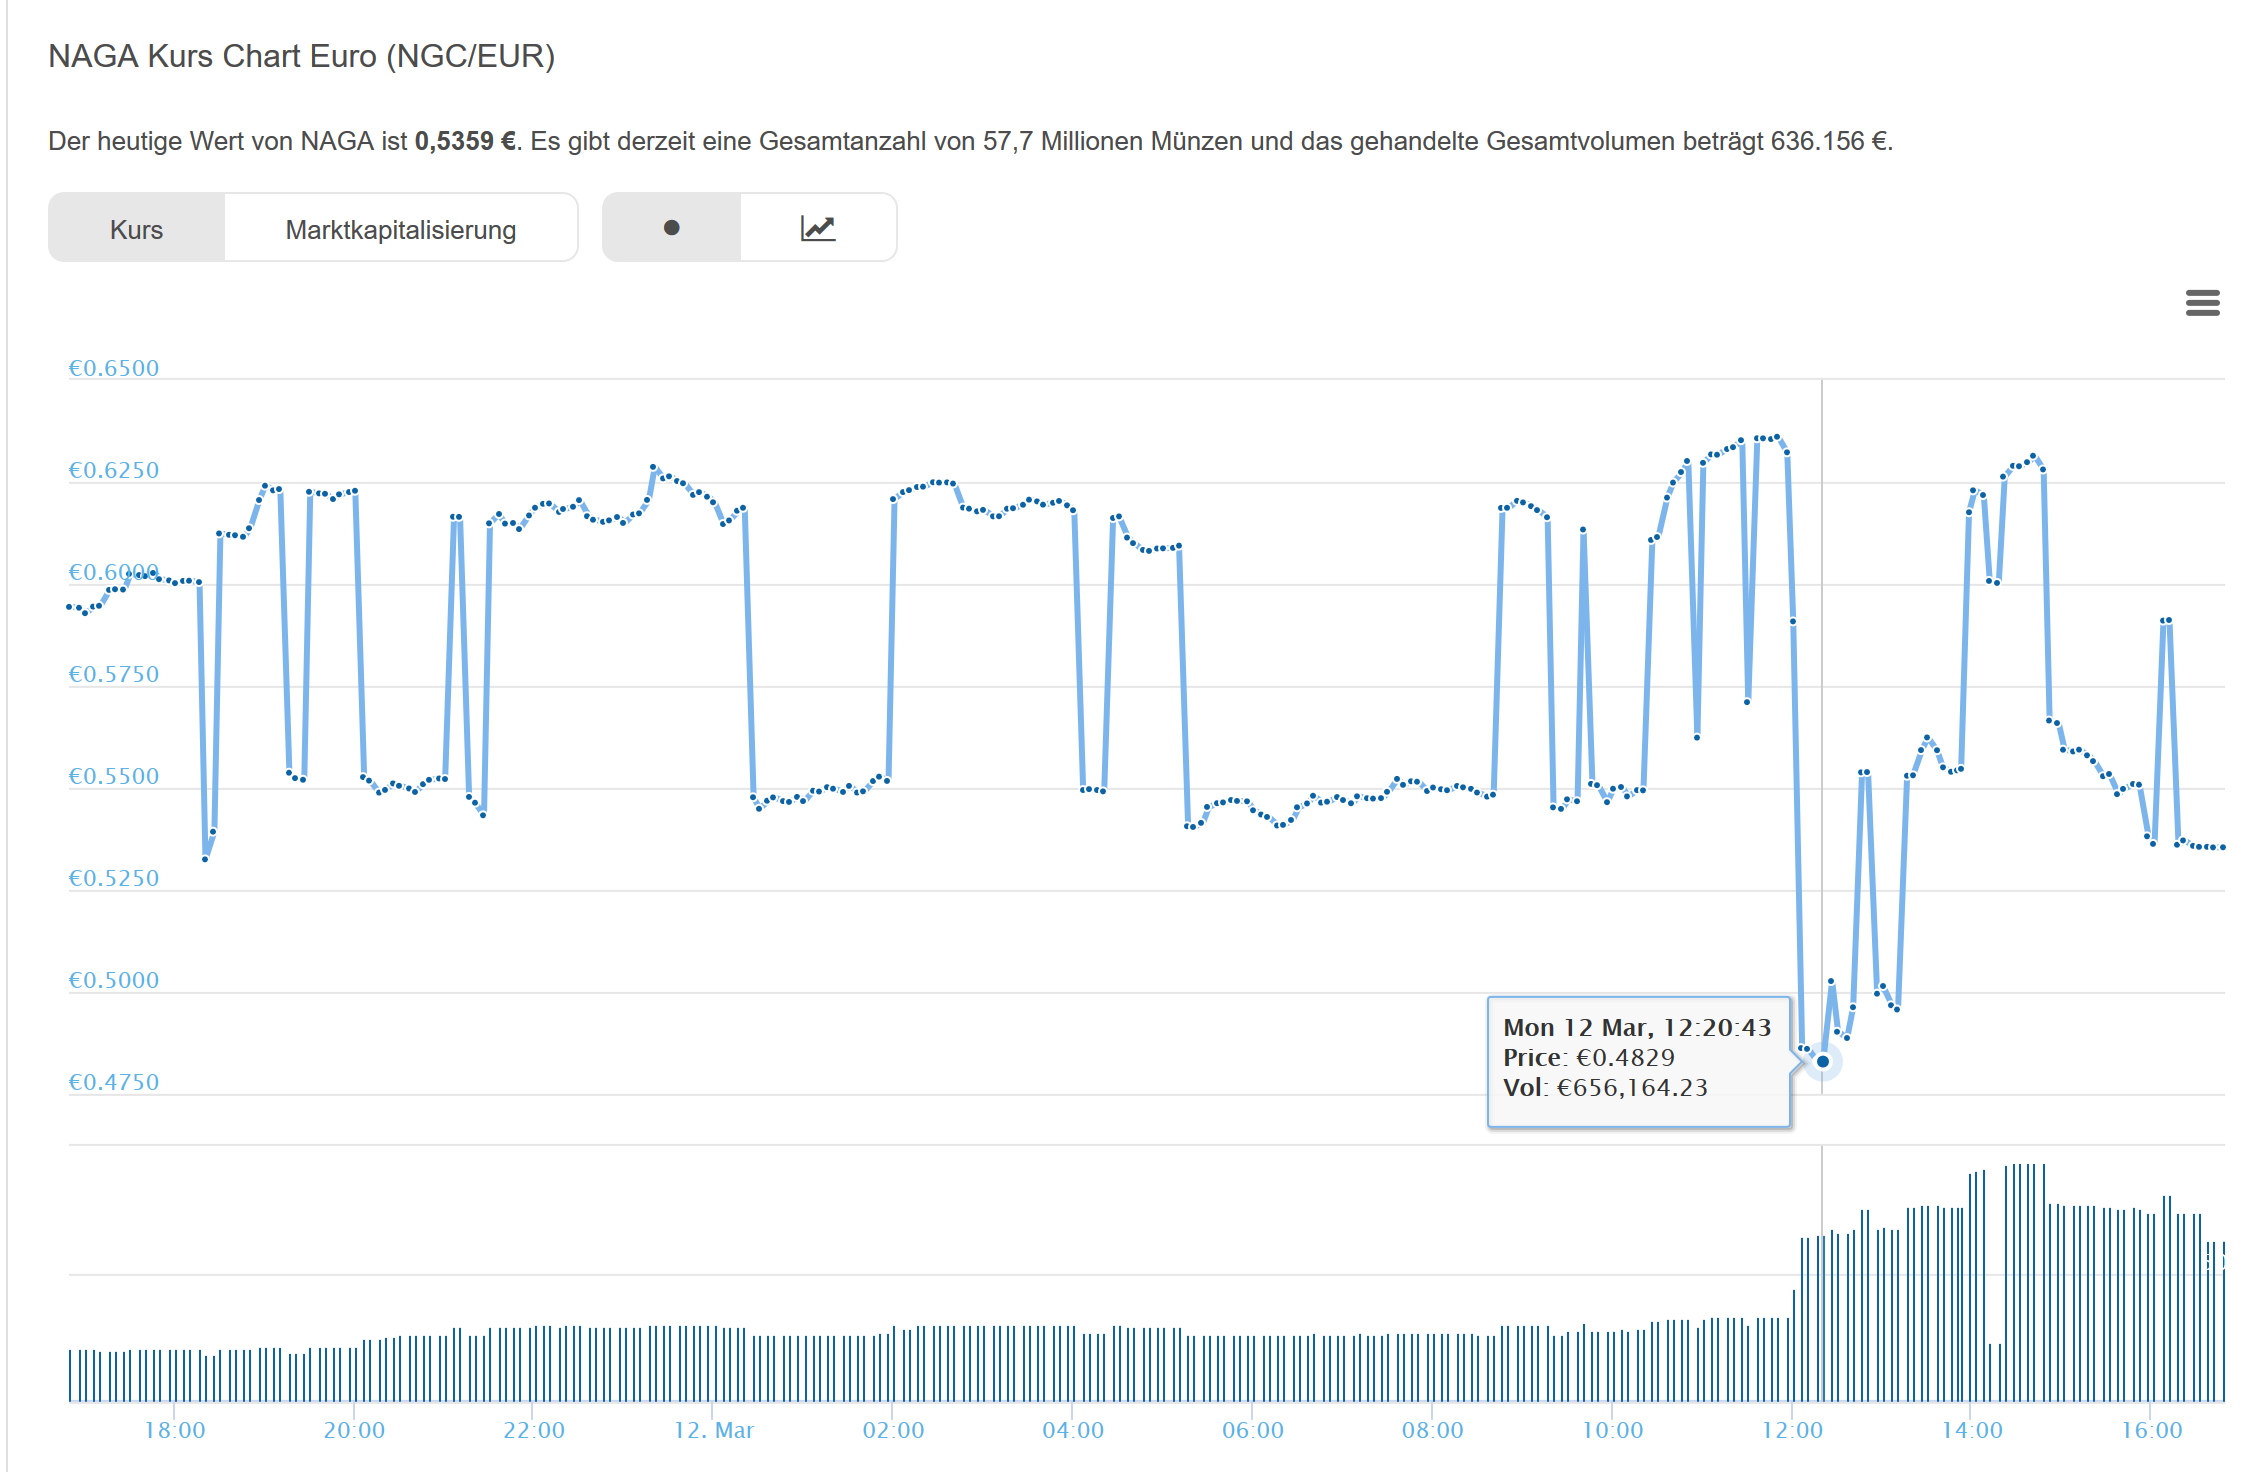Click the 12:00 time axis label
Viewport: 2264px width, 1472px height.
(1792, 1430)
